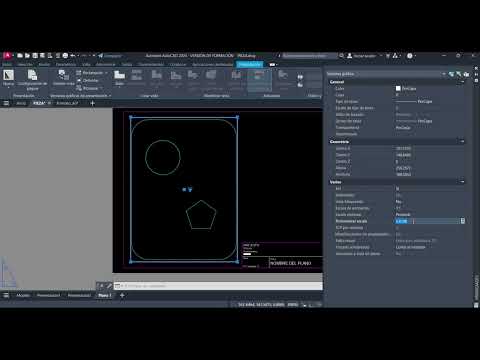The width and height of the screenshot is (480, 360).
Task: Click the Quick Select icon in Properties panel
Action: (451, 74)
